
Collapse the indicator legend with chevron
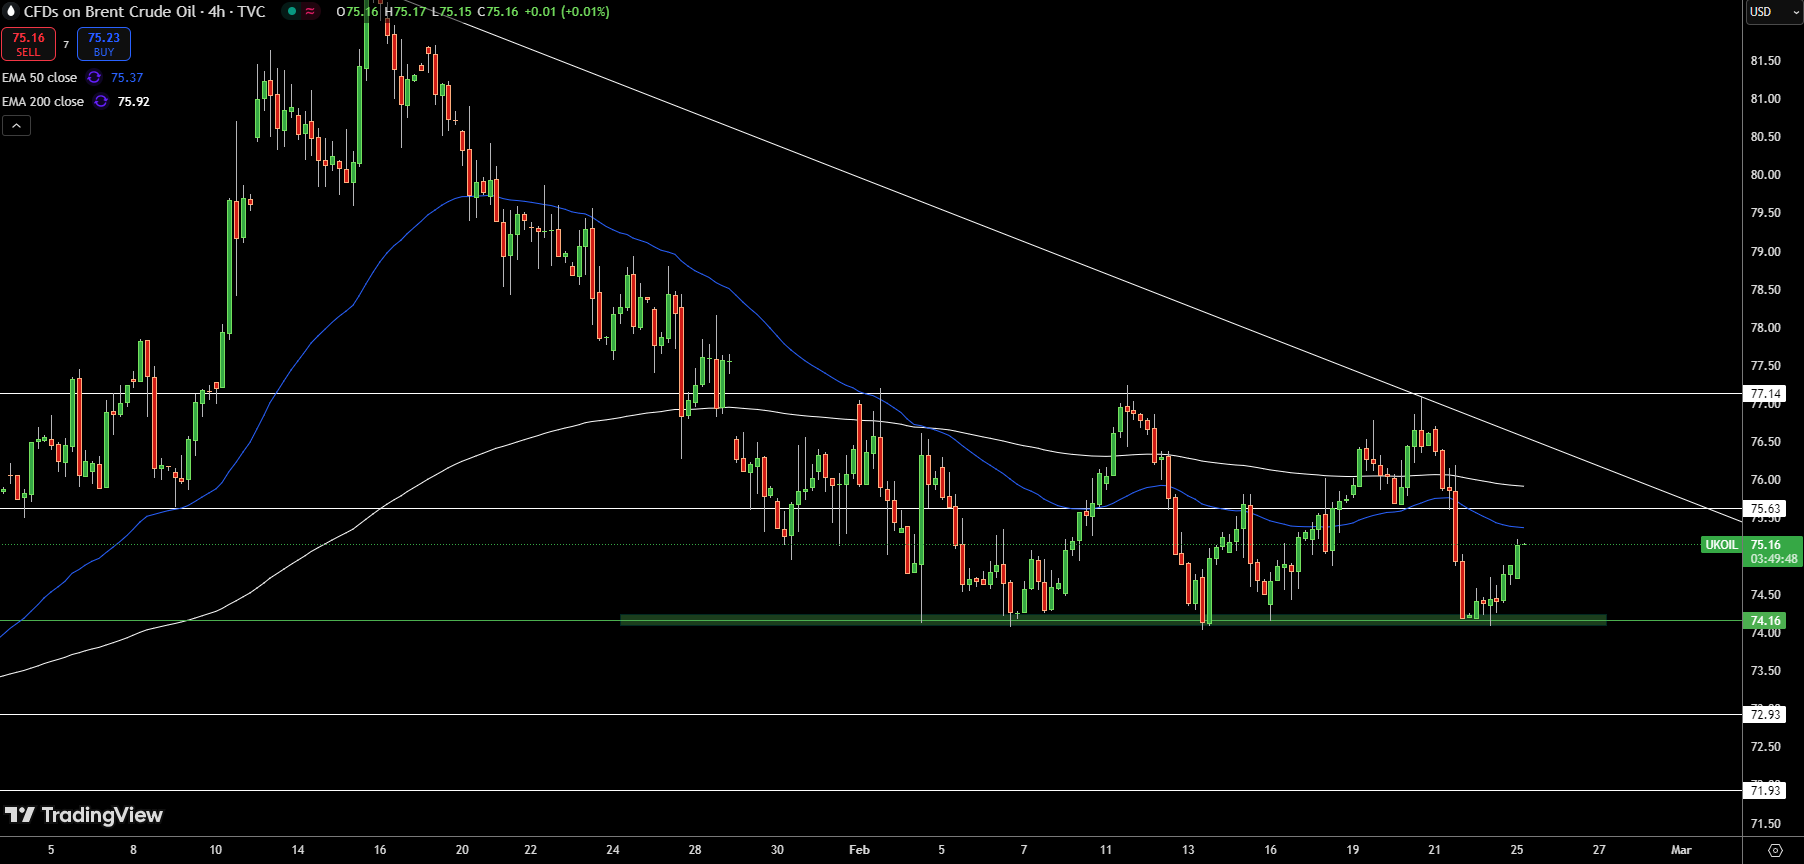16,125
